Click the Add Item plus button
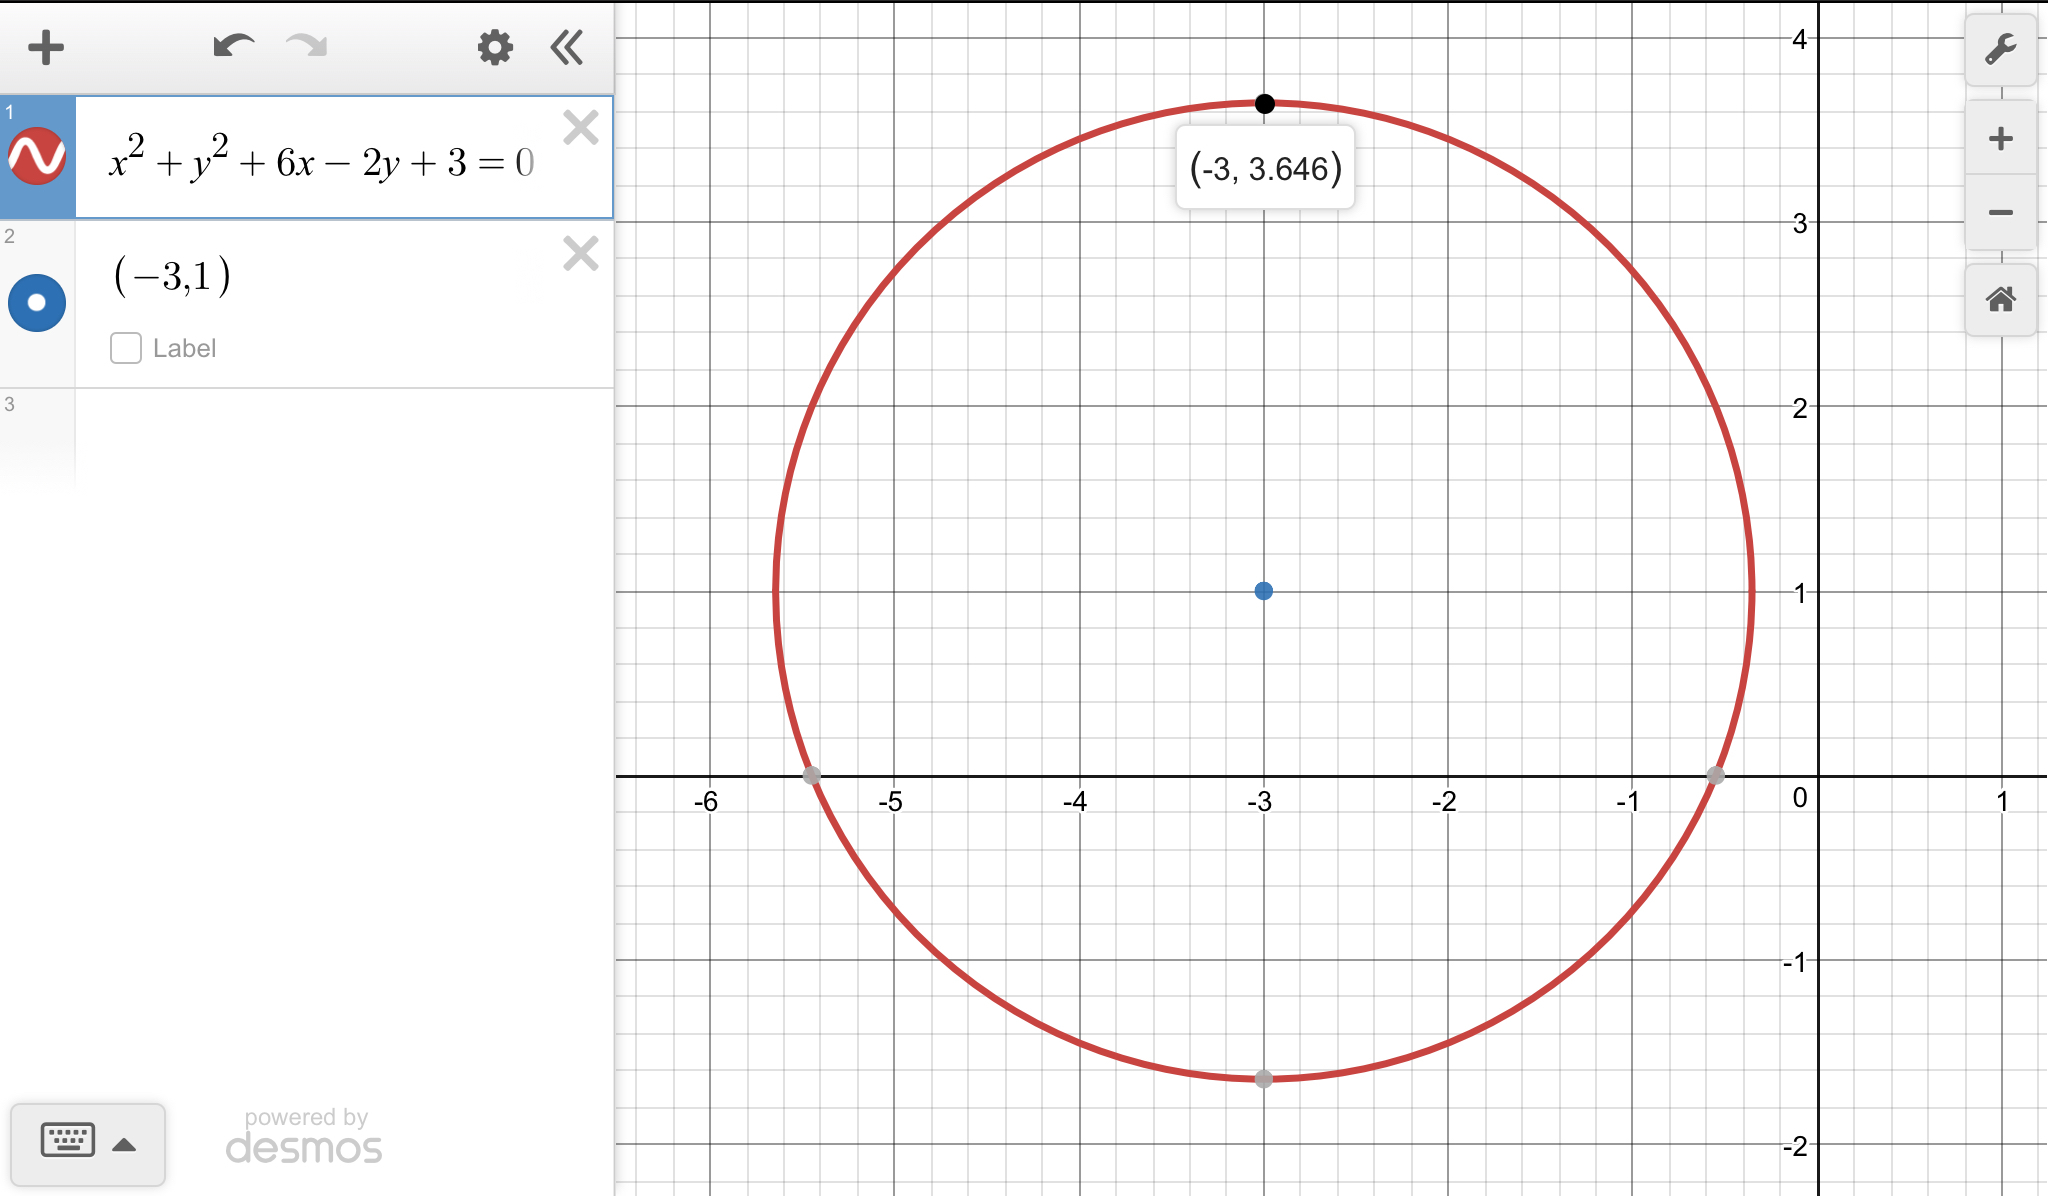Image resolution: width=2048 pixels, height=1196 pixels. pyautogui.click(x=46, y=47)
